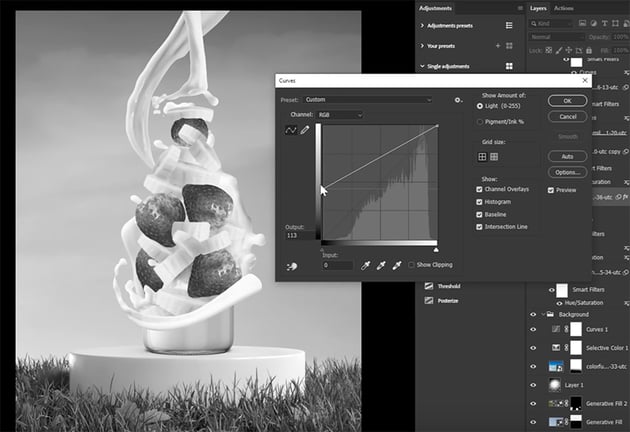Click the Threshold adjustment icon
The image size is (630, 432).
pyautogui.click(x=429, y=286)
